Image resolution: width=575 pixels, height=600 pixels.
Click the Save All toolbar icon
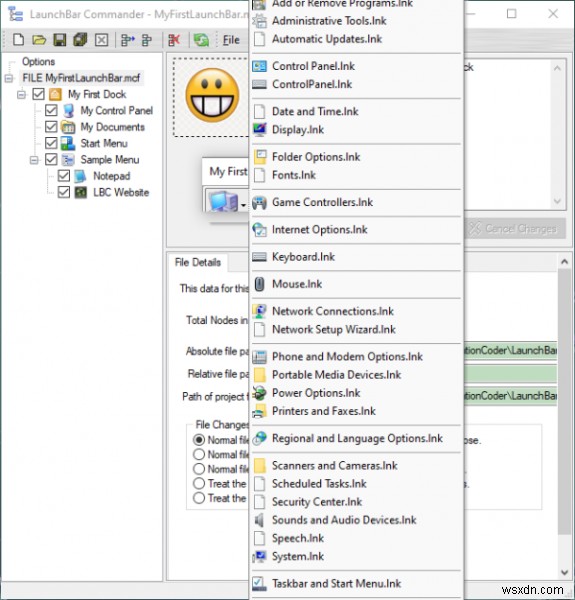coord(80,40)
